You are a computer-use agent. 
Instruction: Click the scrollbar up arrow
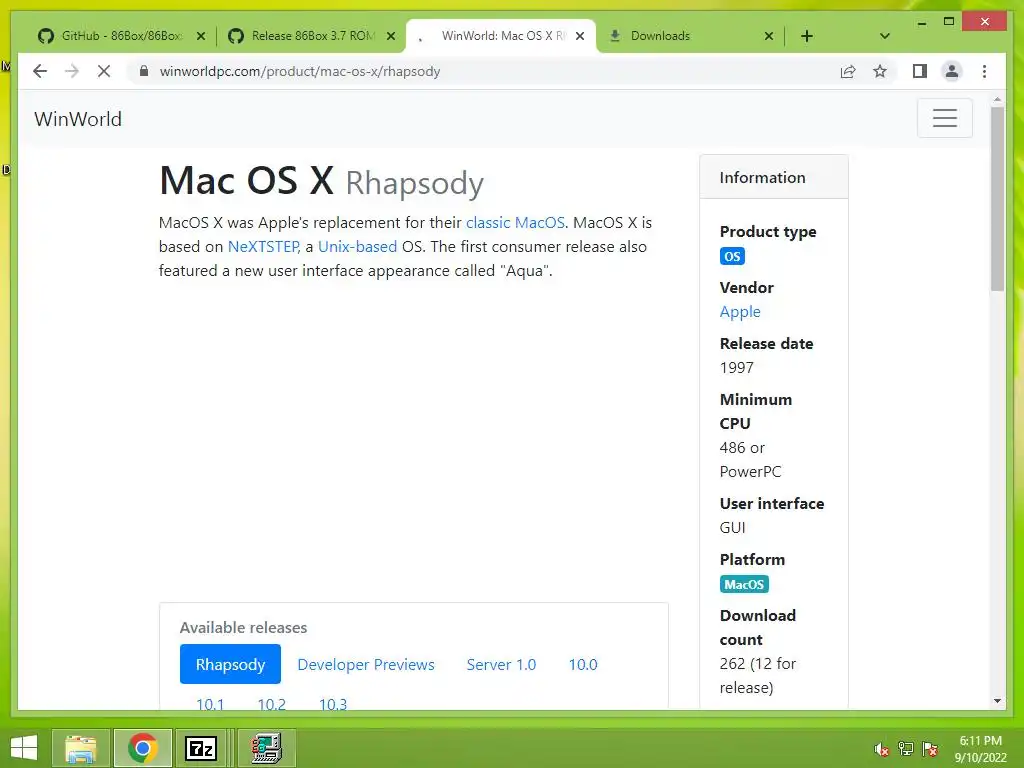pos(997,100)
